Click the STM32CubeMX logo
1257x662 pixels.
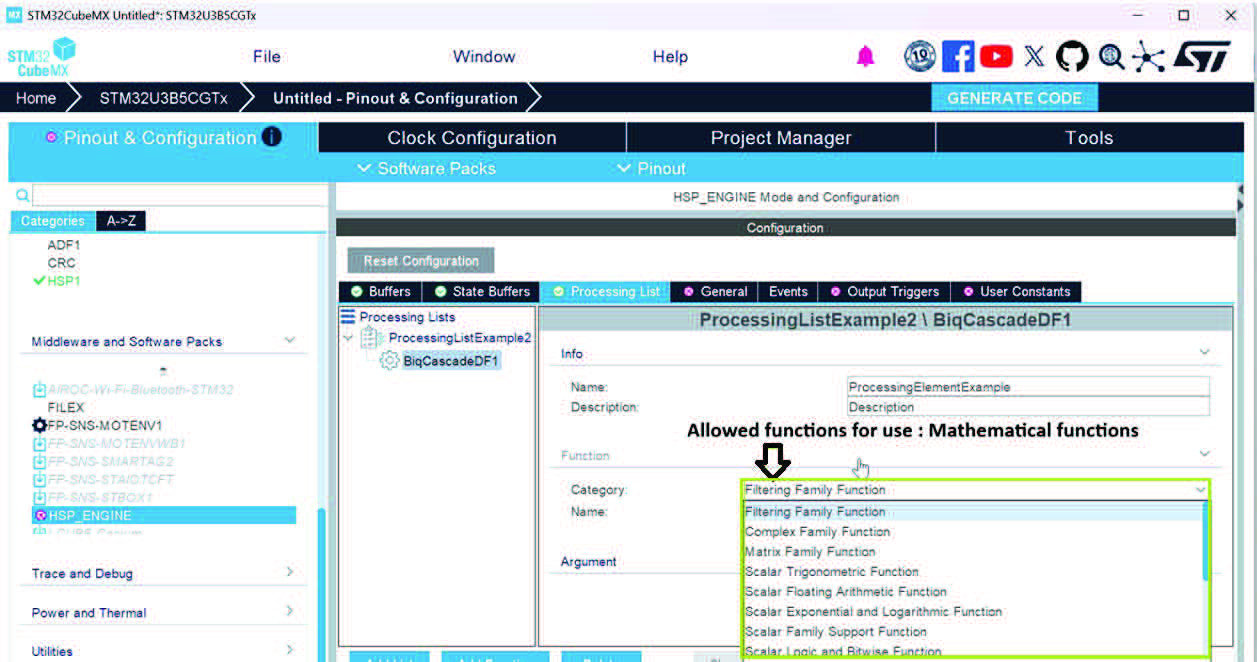(x=41, y=57)
